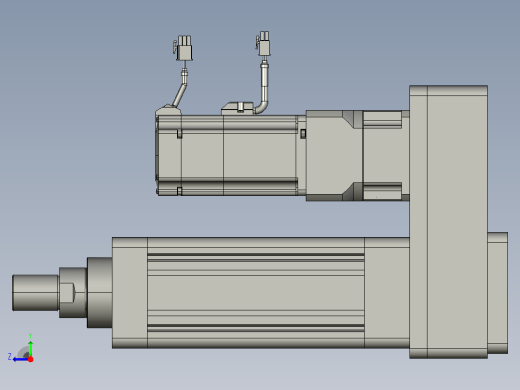Click the rod nut with hex flat
Screen dimensions: 520x390
click(x=73, y=292)
